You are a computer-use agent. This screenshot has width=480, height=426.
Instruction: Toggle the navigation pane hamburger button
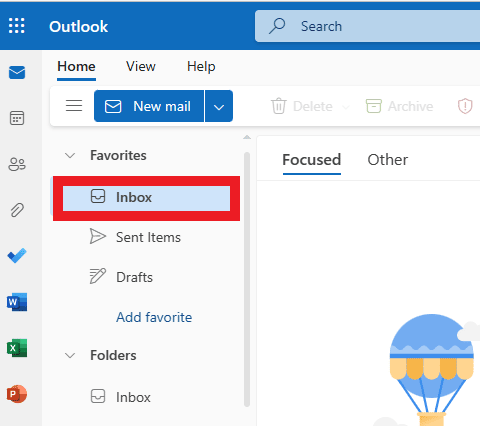74,106
